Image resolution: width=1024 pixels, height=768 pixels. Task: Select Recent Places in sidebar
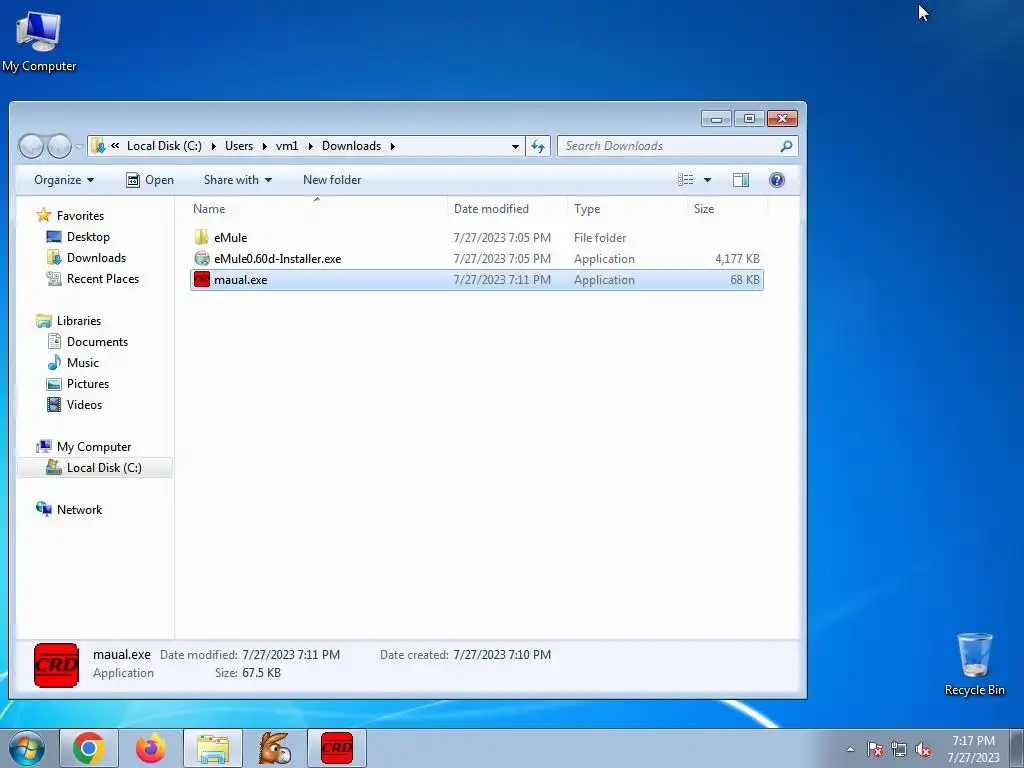pos(103,278)
